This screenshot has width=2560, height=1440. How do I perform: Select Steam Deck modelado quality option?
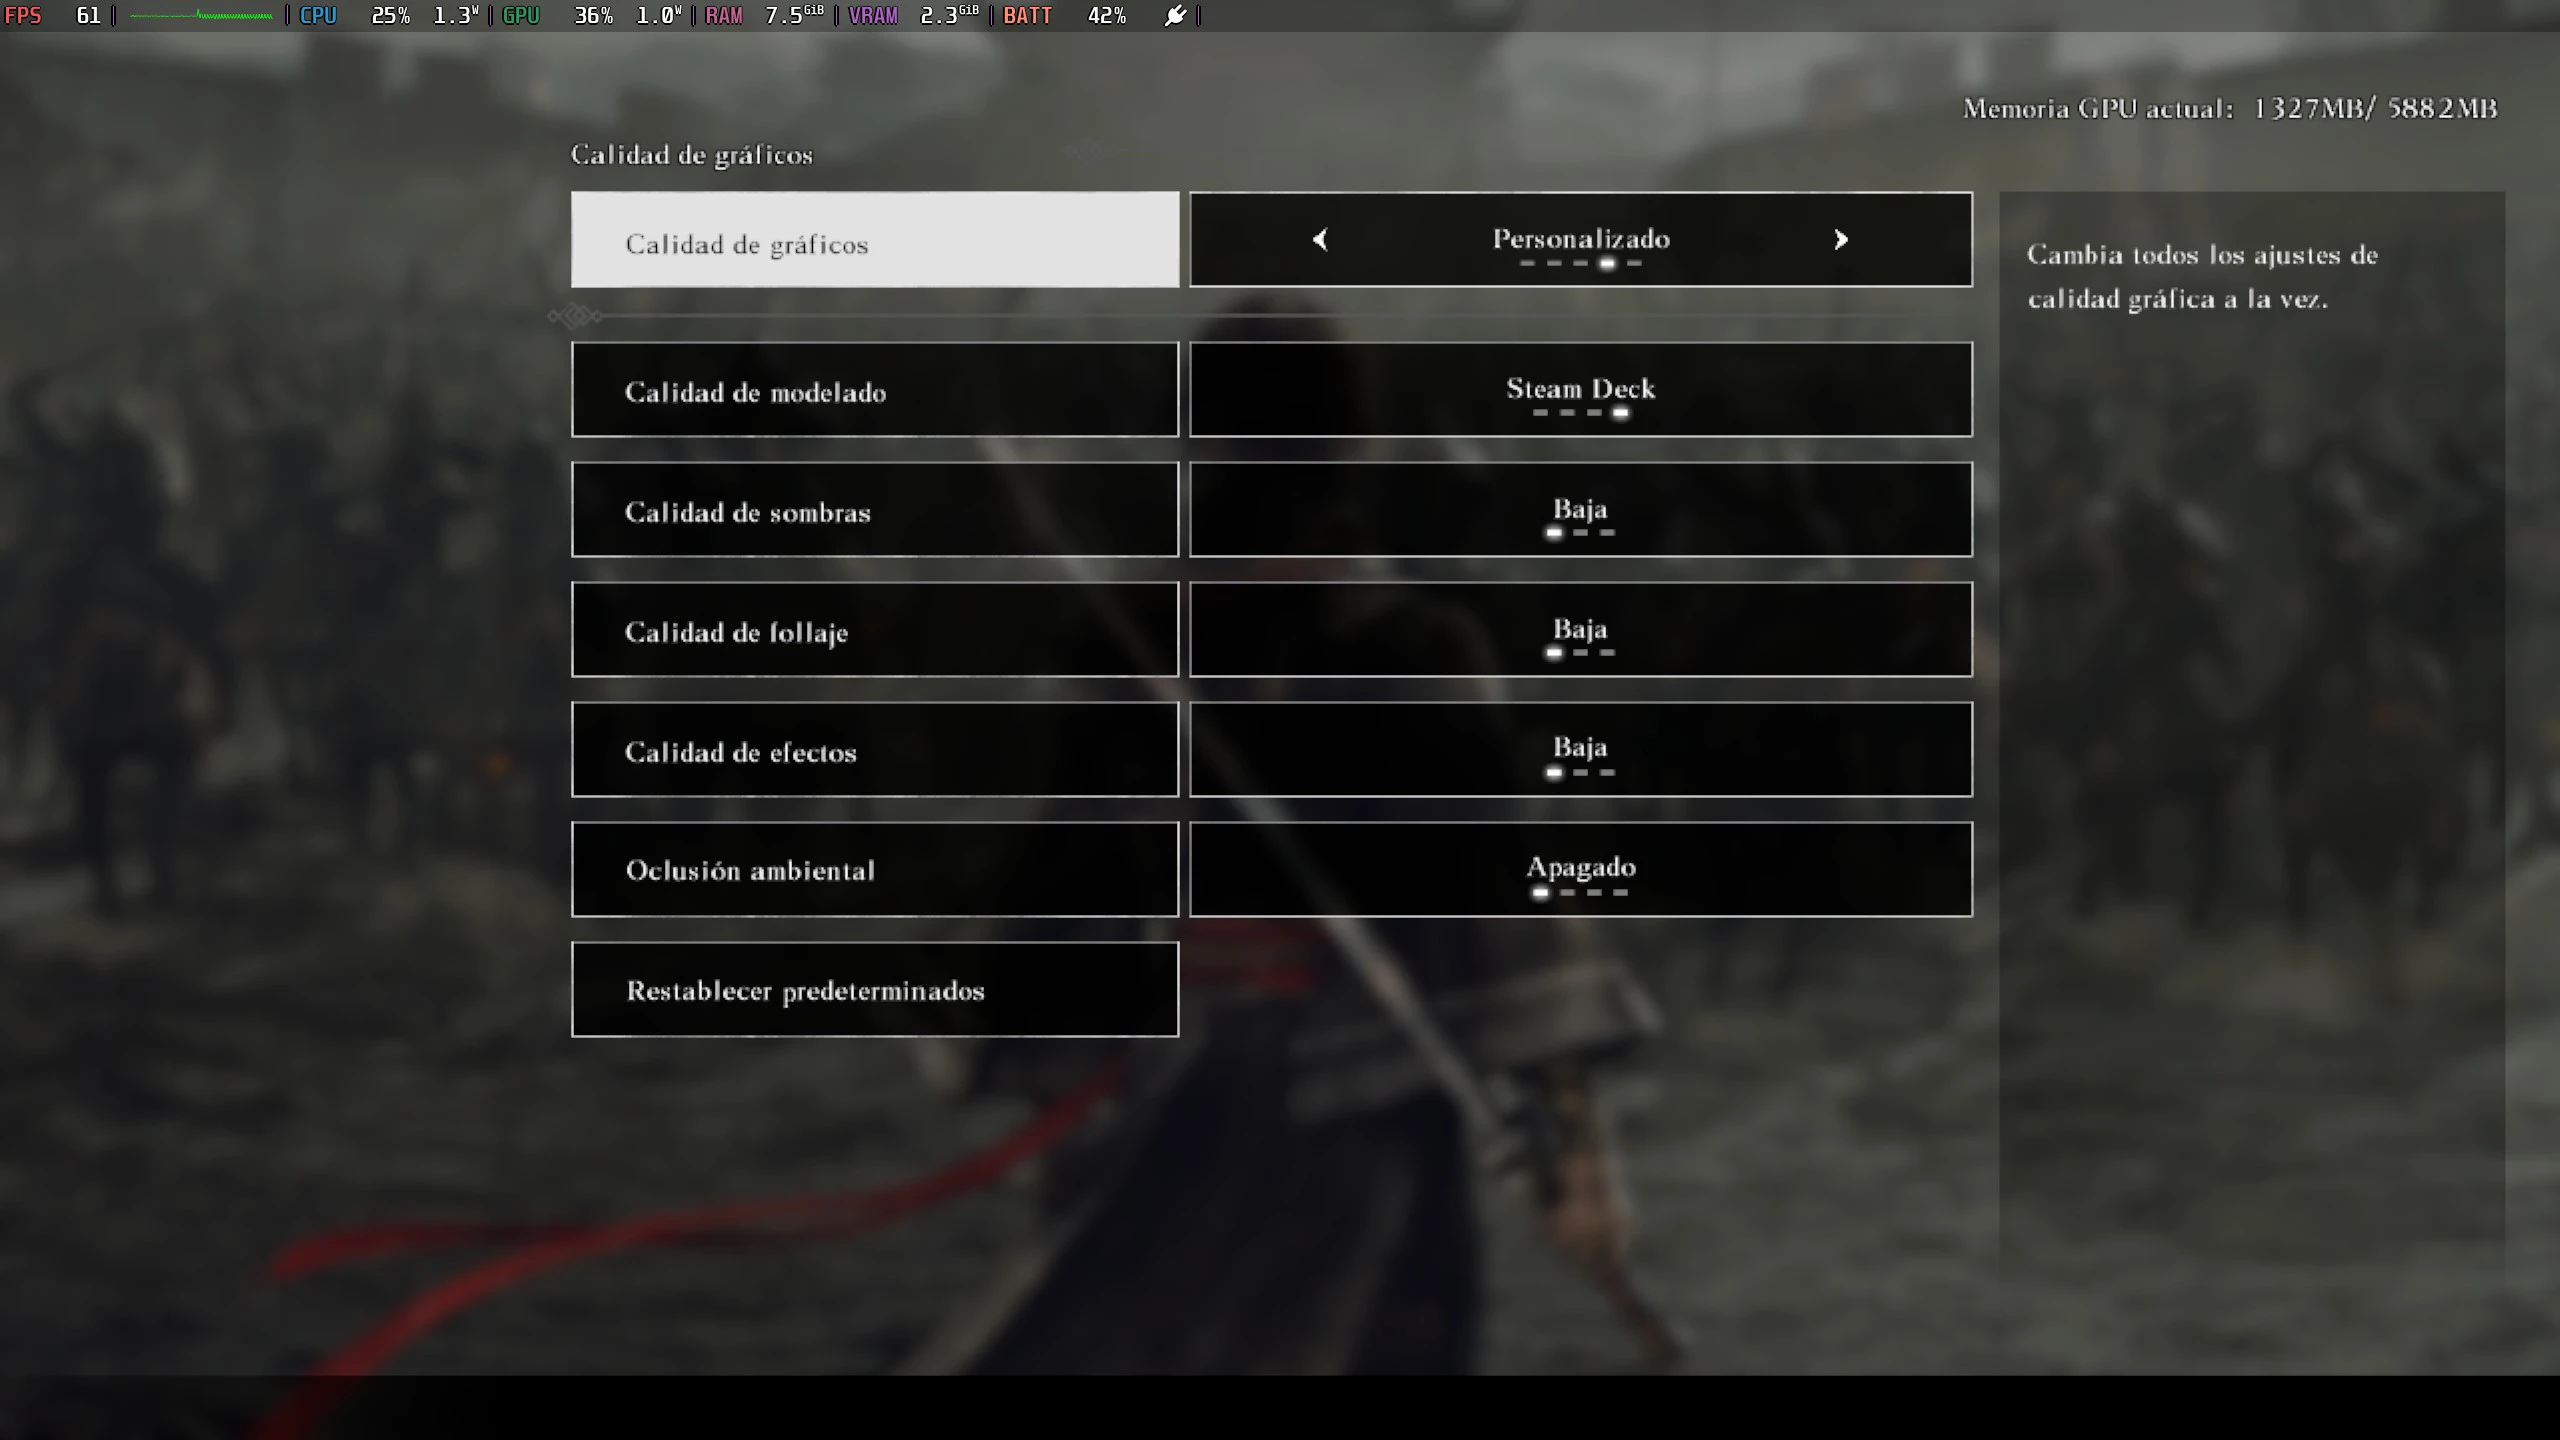tap(1581, 389)
